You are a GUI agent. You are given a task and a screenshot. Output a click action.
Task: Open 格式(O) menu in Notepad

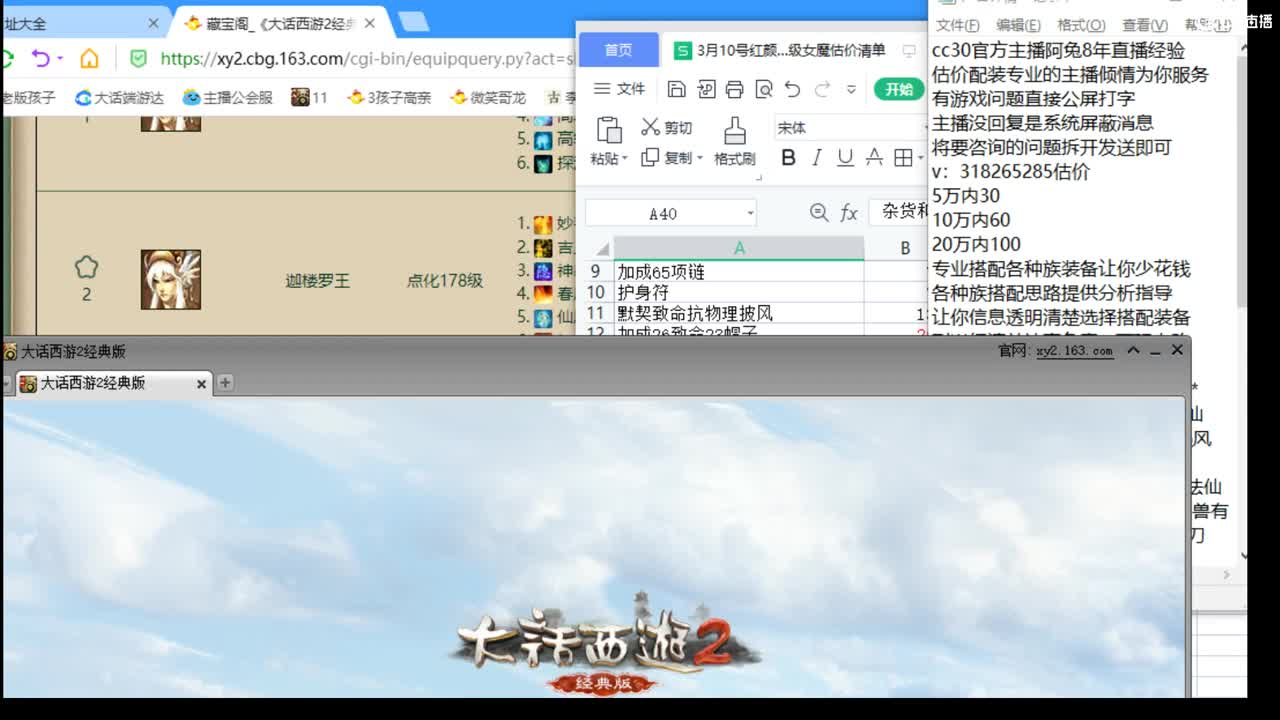[1081, 26]
